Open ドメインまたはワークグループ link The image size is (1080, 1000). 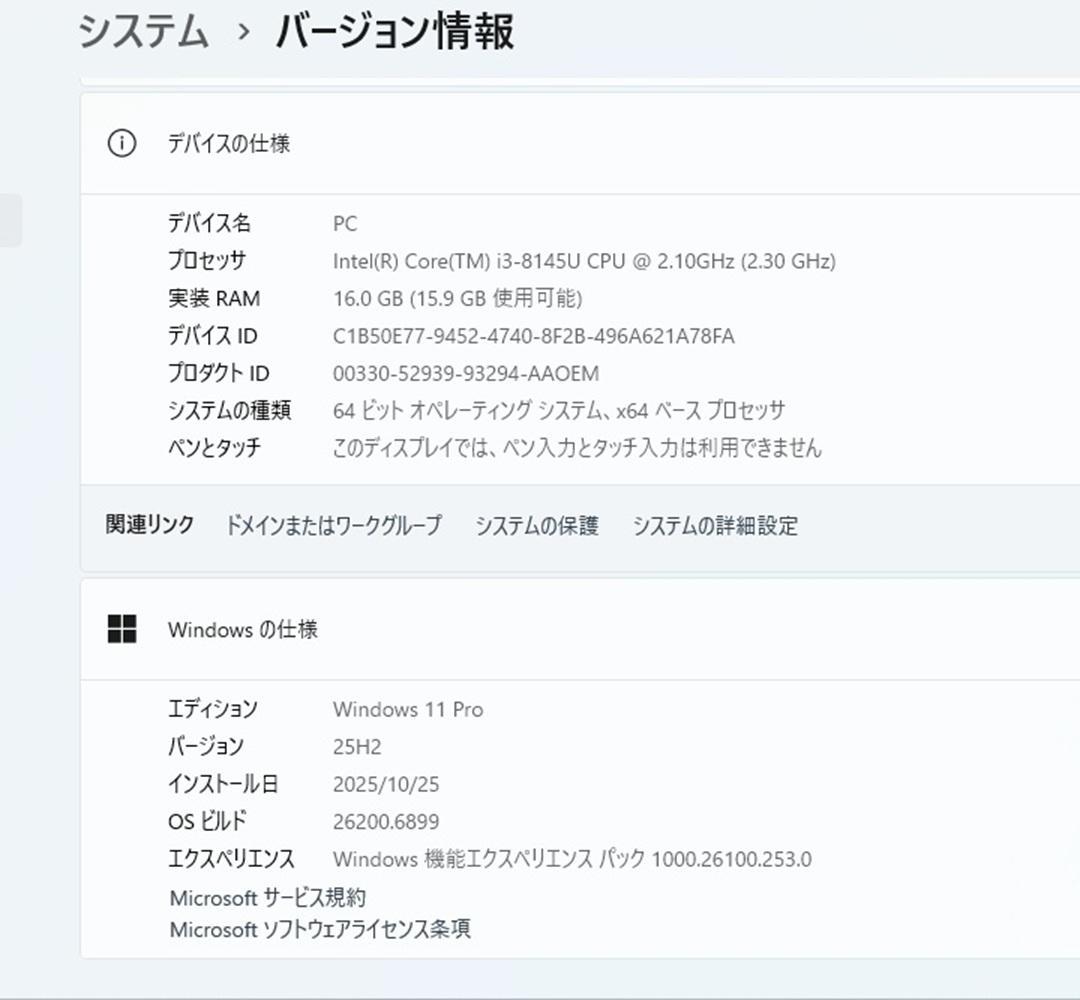point(333,526)
